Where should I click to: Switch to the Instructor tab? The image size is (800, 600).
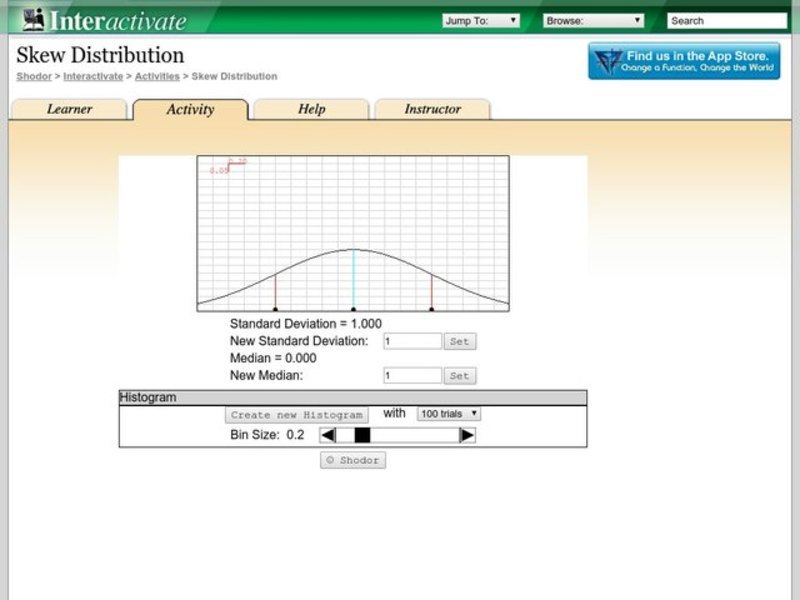432,110
